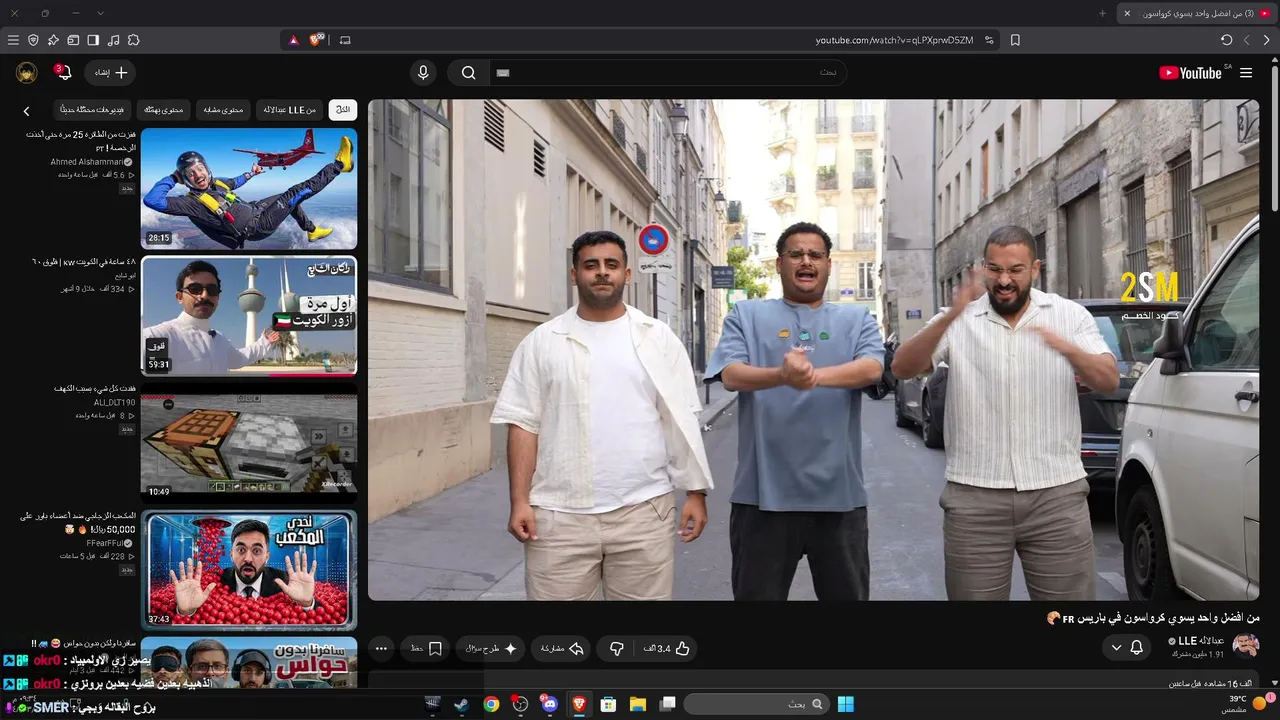Open Brave Shields lion icon
The height and width of the screenshot is (720, 1280).
317,40
